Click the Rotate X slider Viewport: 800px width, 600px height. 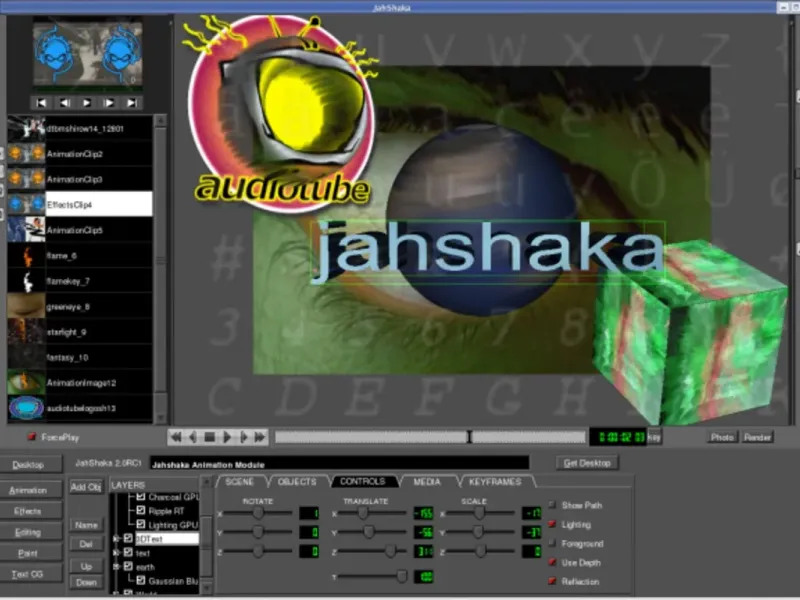pyautogui.click(x=258, y=513)
